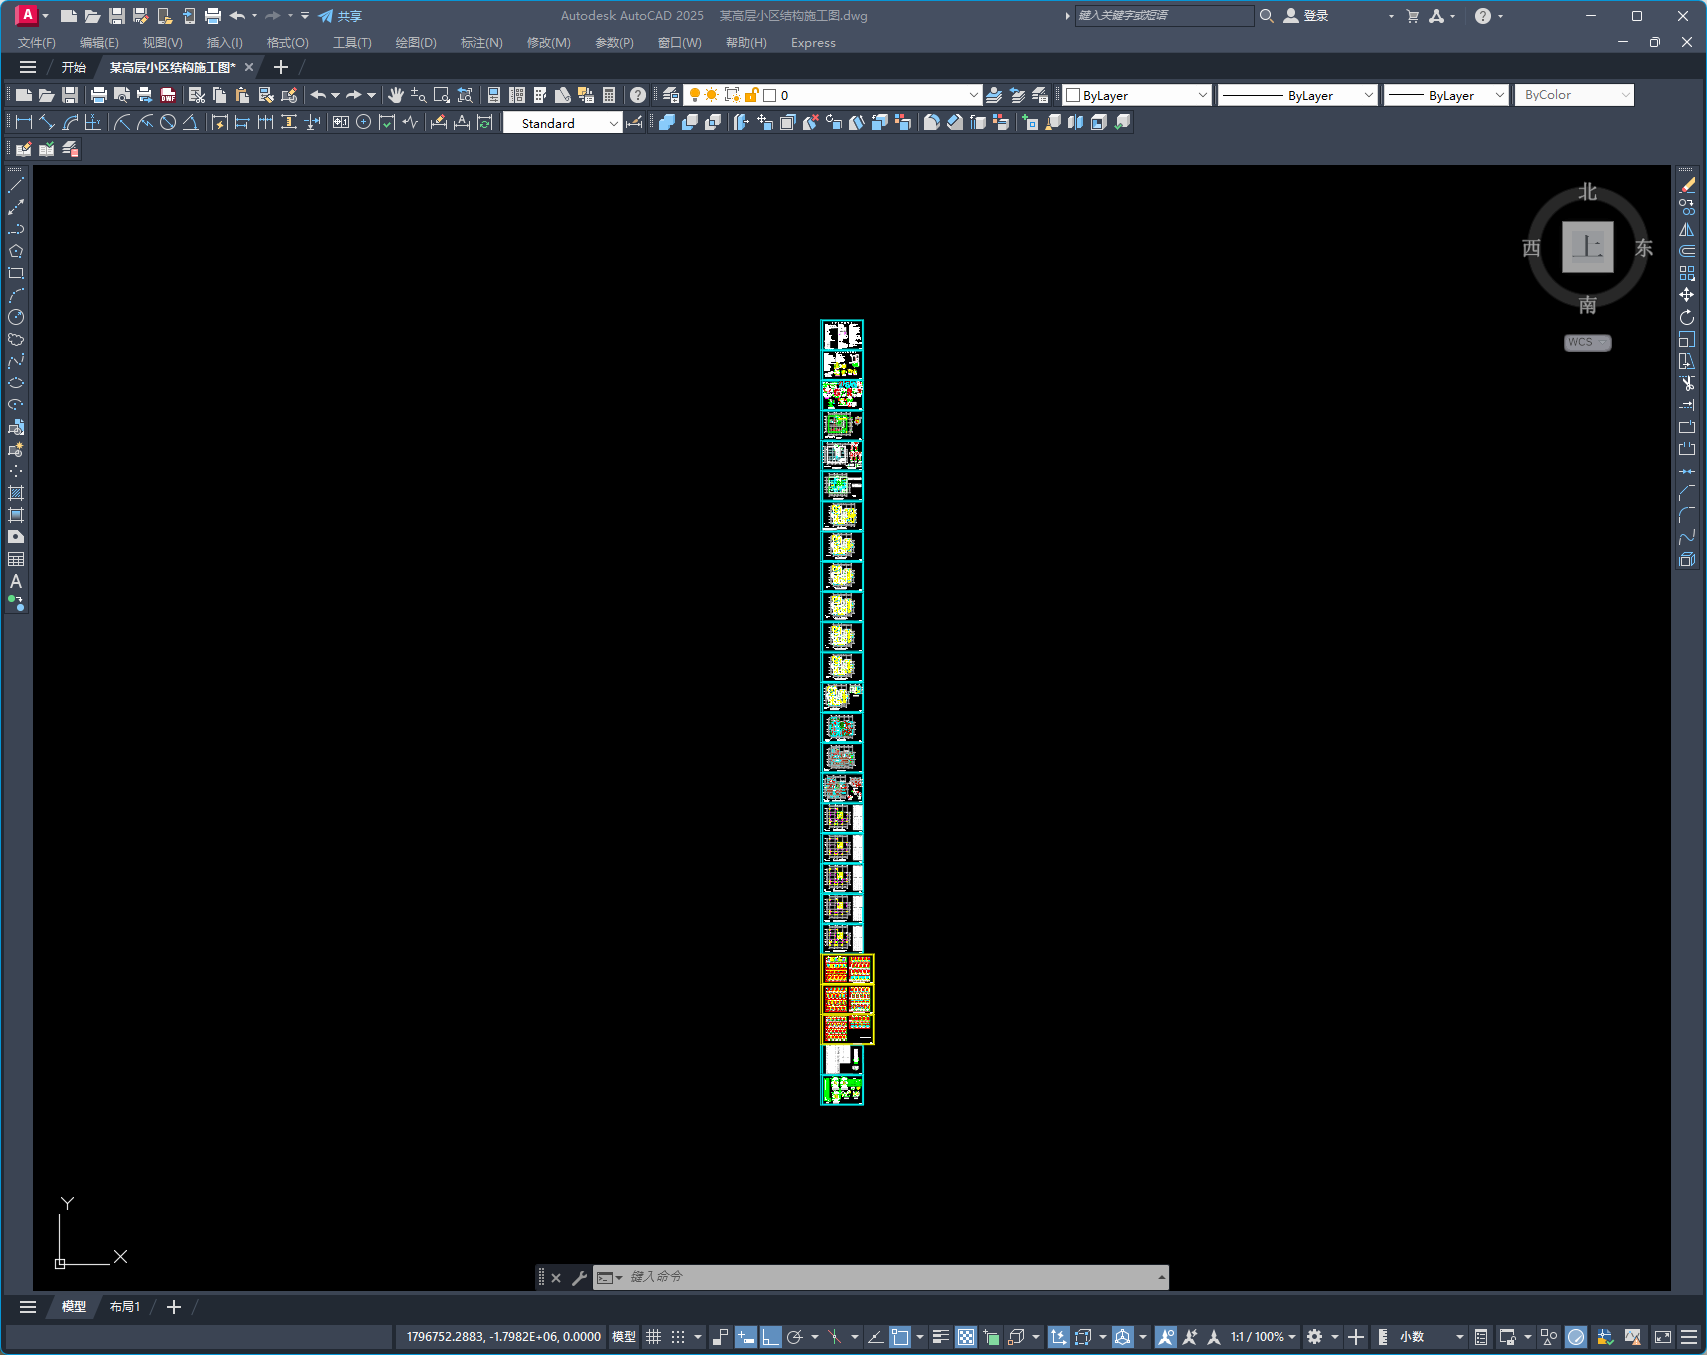Select the Linear dimension tool
This screenshot has height=1355, width=1707.
pos(23,122)
